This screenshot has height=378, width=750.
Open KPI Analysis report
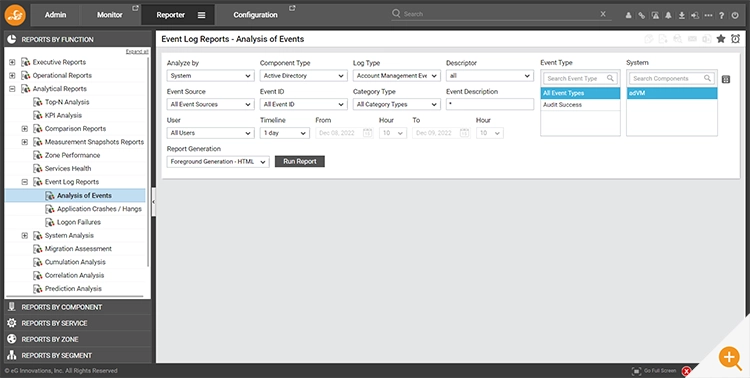63,115
